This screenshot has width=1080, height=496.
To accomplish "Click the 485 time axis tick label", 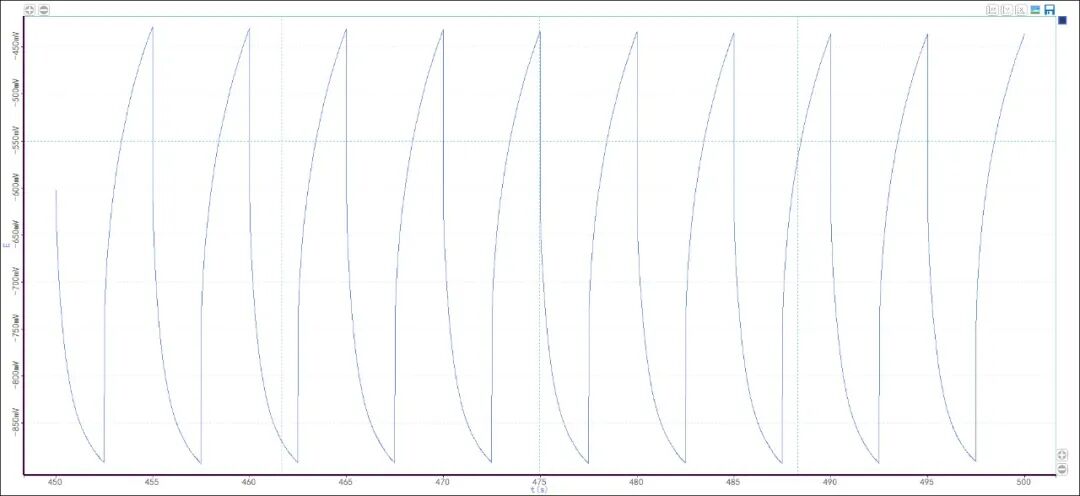I will point(734,482).
